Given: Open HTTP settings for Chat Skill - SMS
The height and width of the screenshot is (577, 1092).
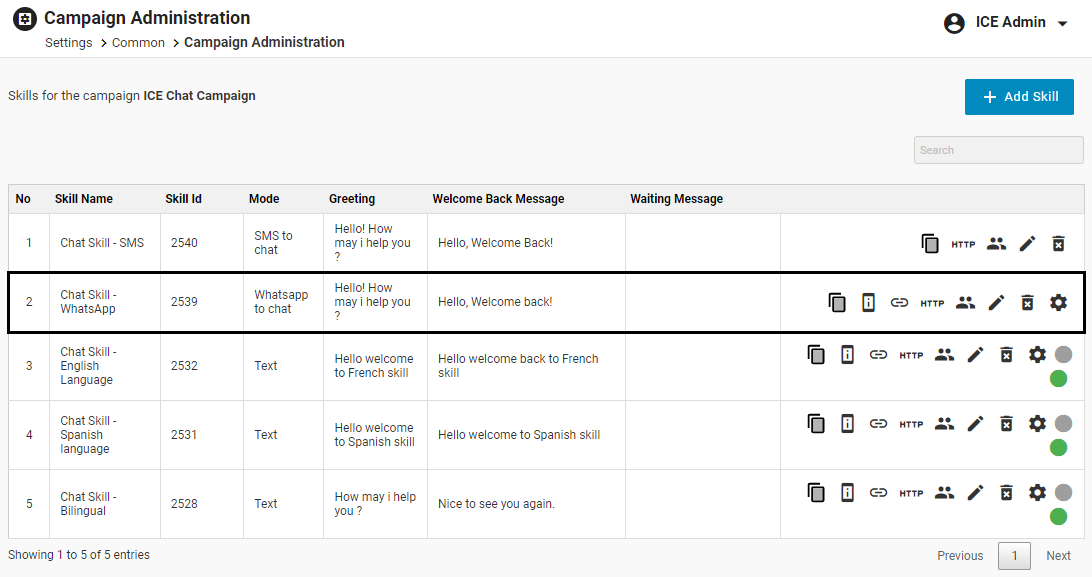Looking at the screenshot, I should pos(963,244).
